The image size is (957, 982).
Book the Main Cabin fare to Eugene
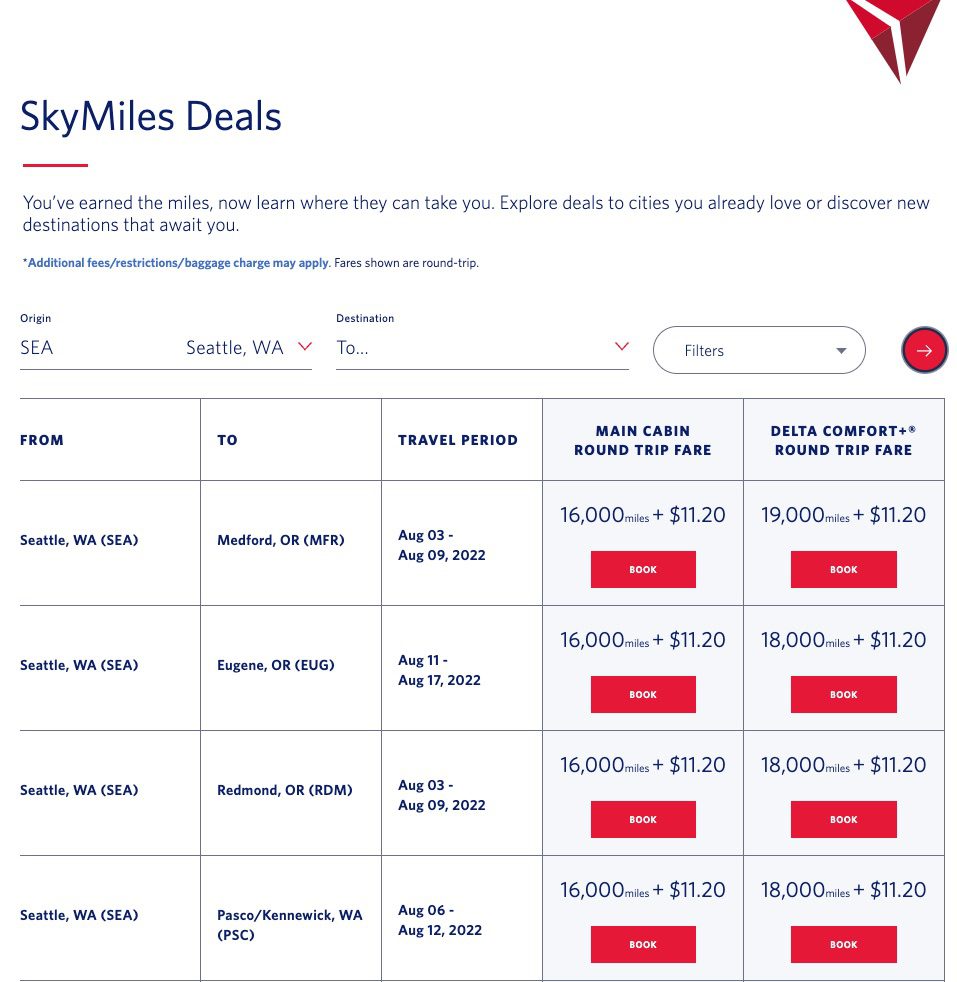[643, 694]
